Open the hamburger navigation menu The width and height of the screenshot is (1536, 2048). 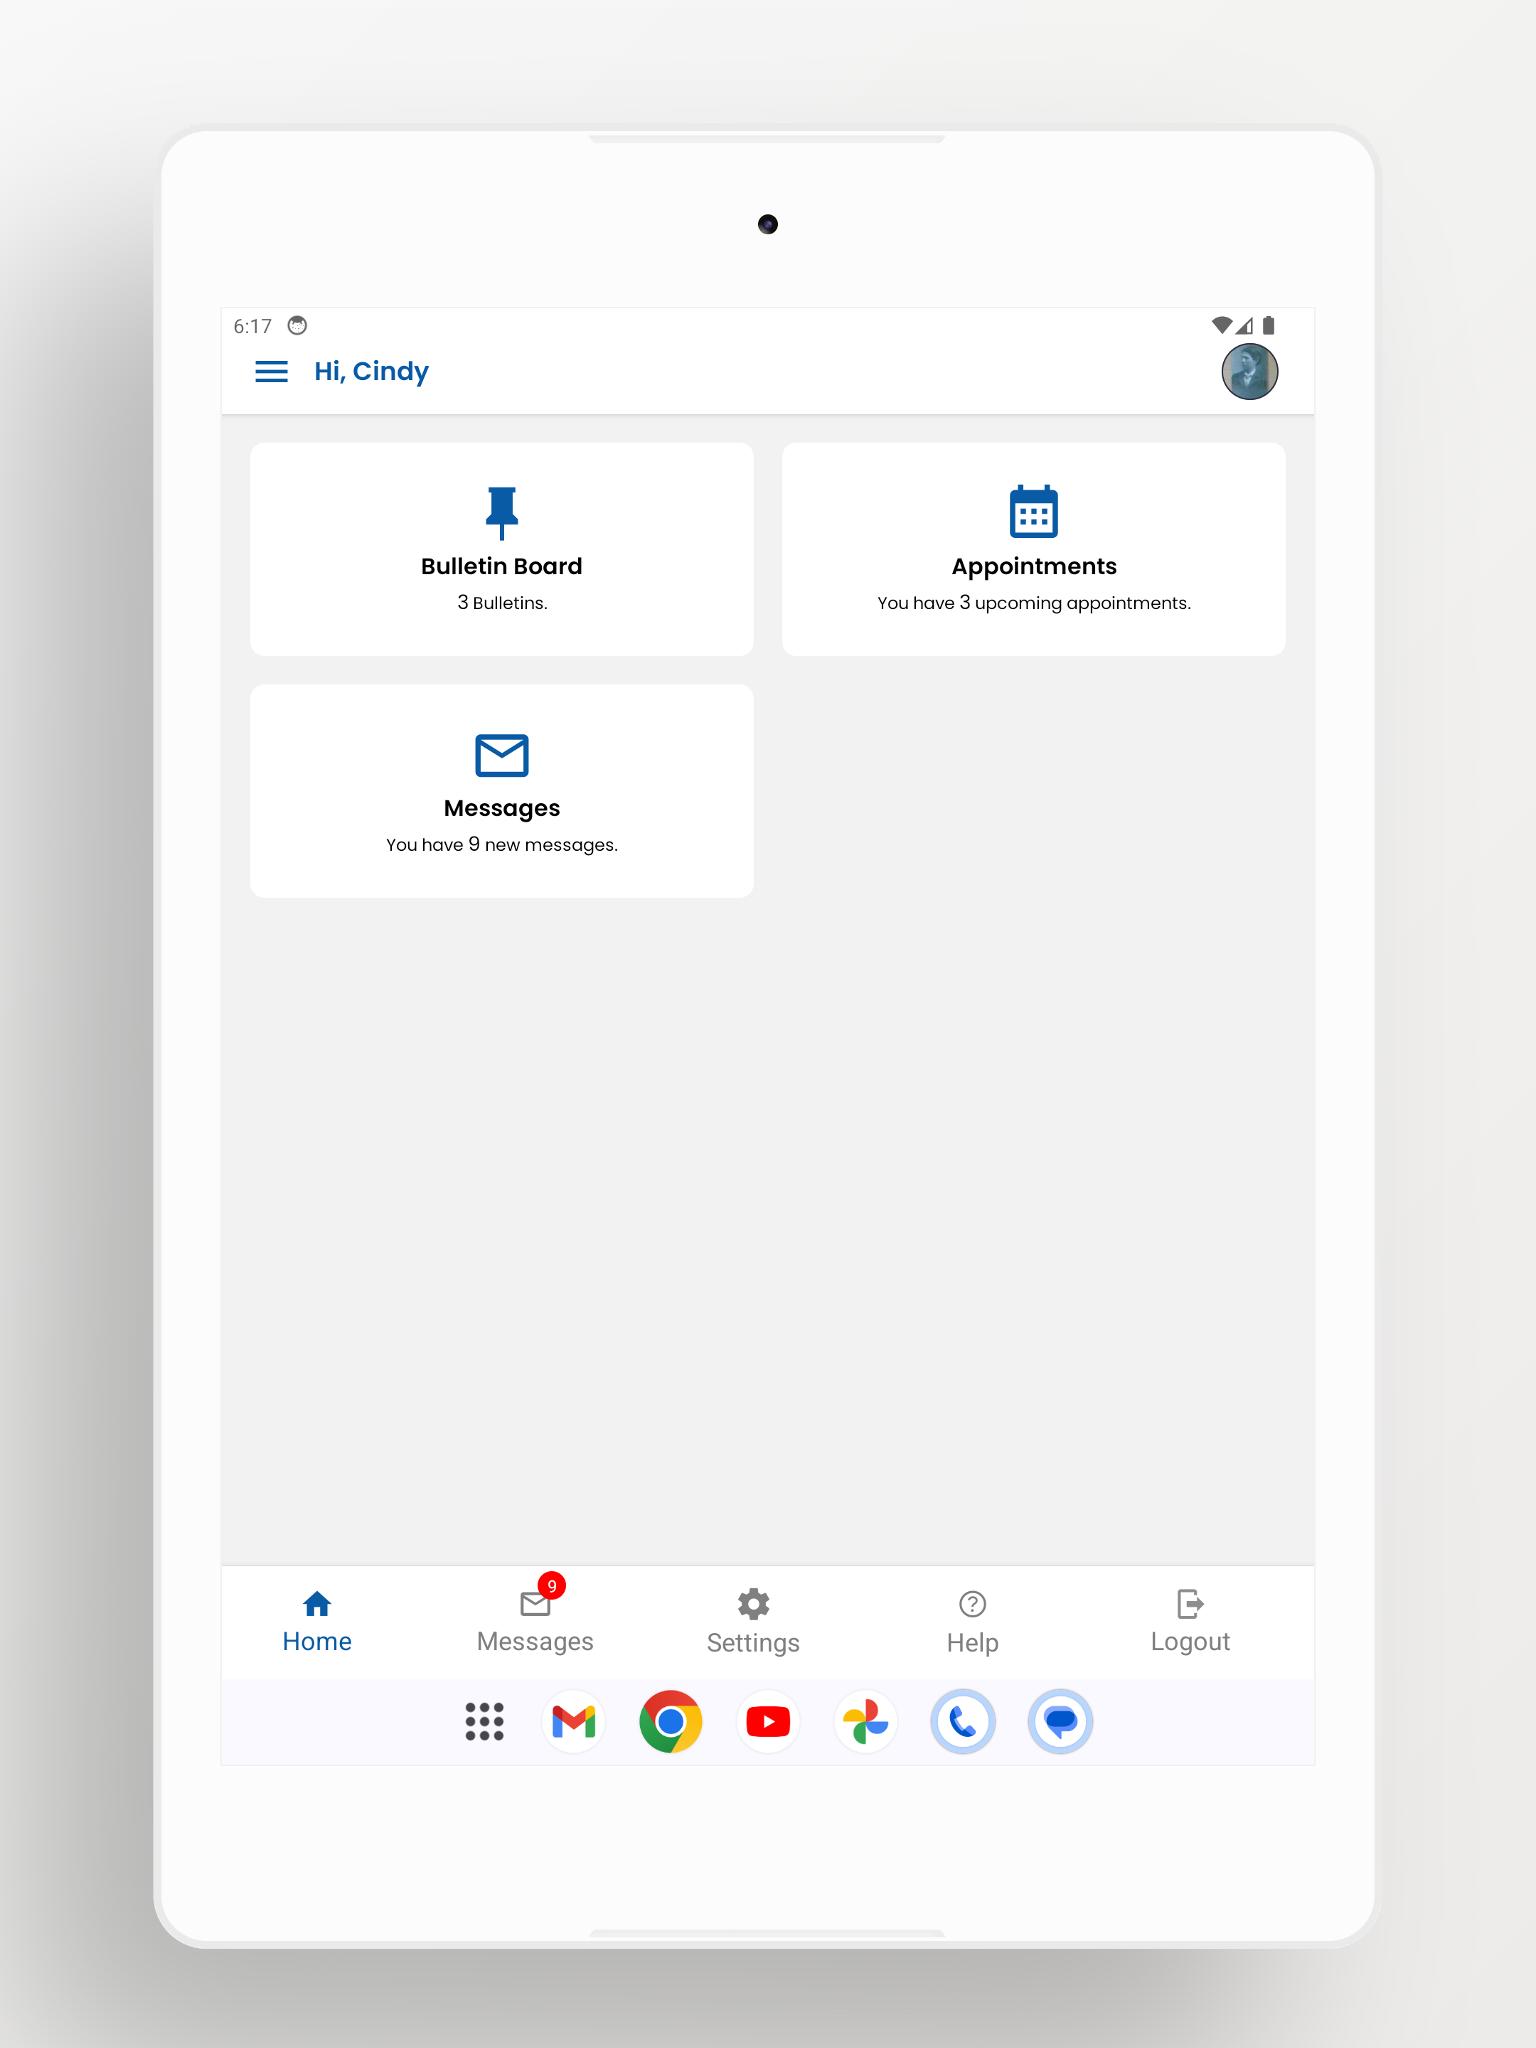[271, 372]
